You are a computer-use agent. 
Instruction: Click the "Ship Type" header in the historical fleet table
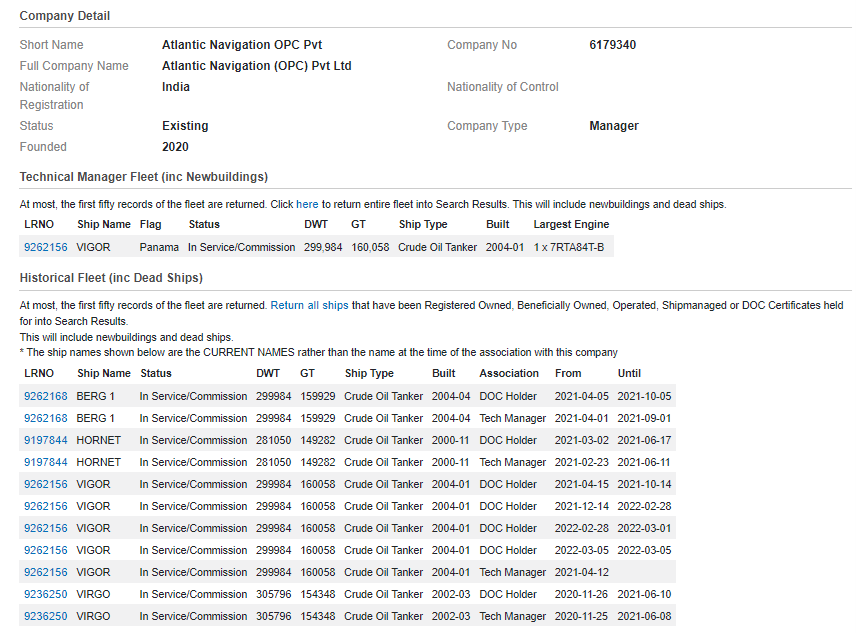[x=369, y=373]
